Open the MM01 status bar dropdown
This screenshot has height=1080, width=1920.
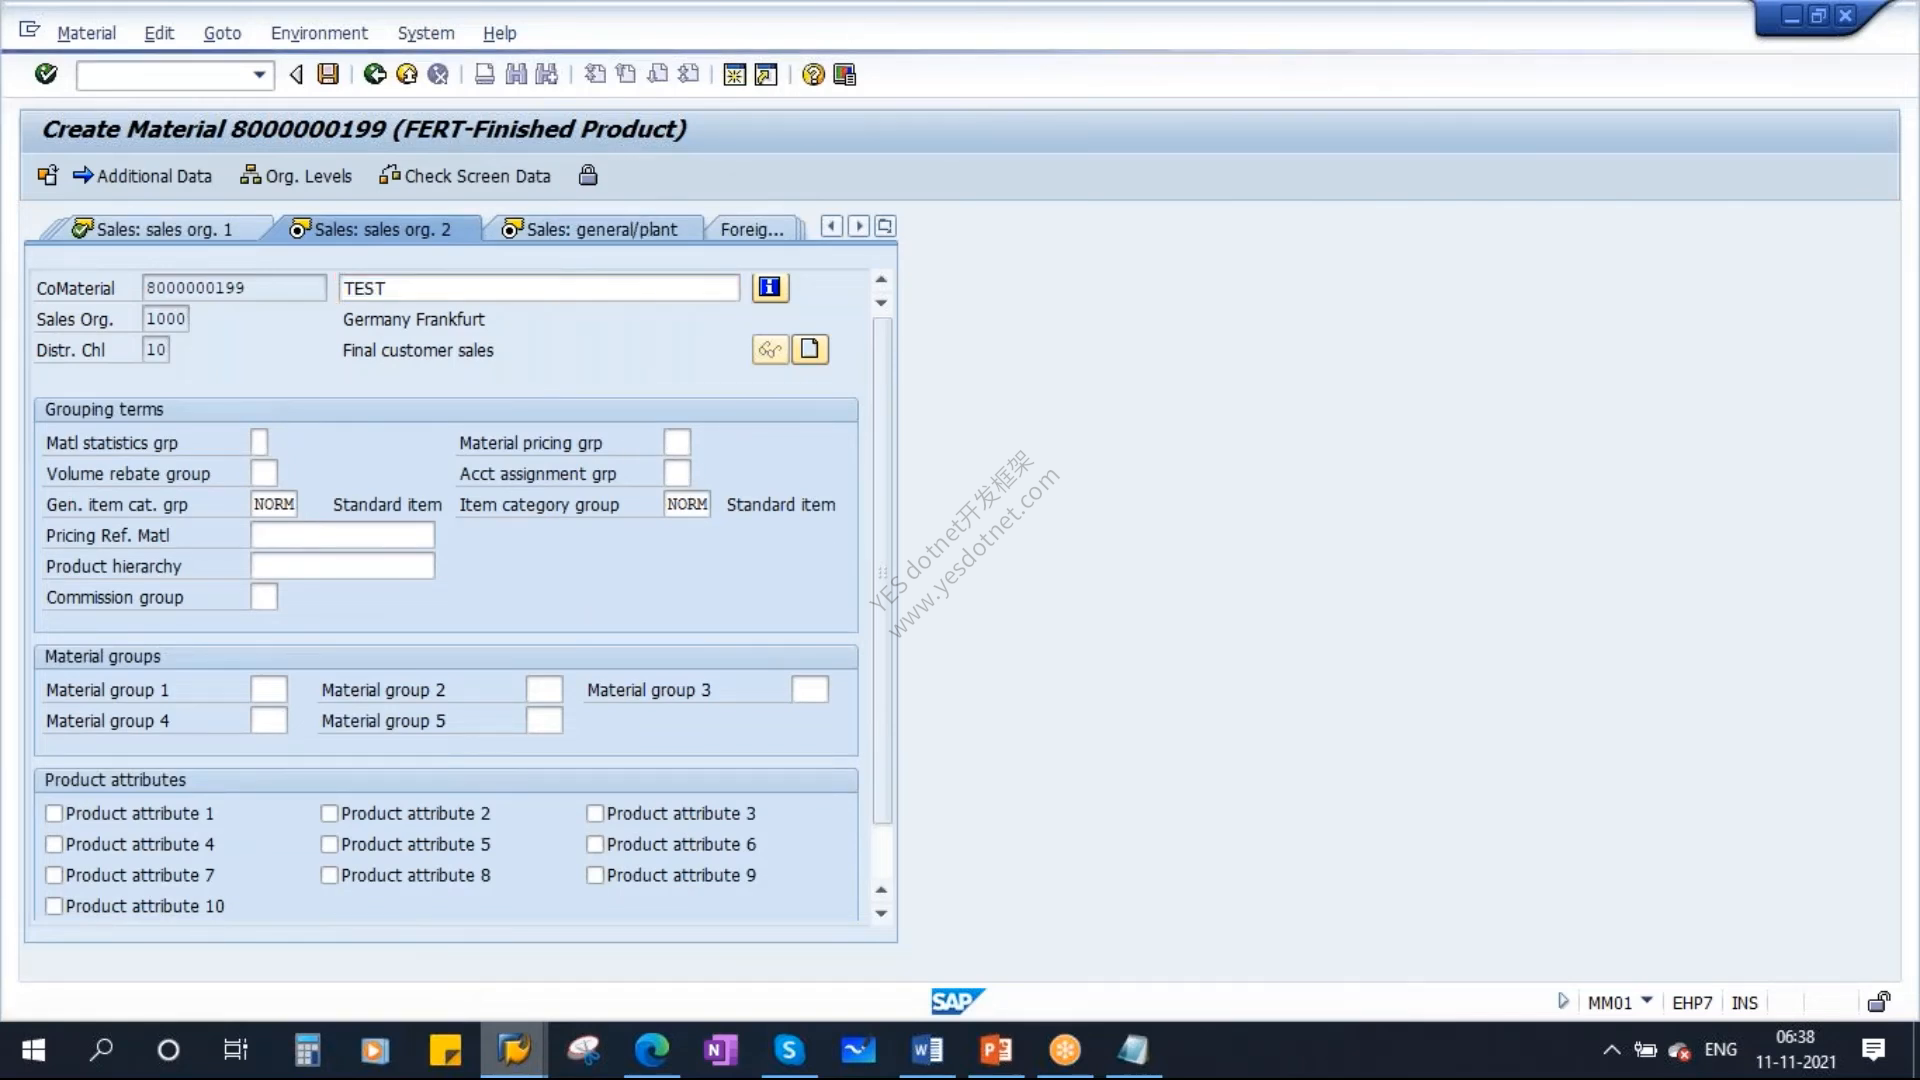[1647, 1001]
